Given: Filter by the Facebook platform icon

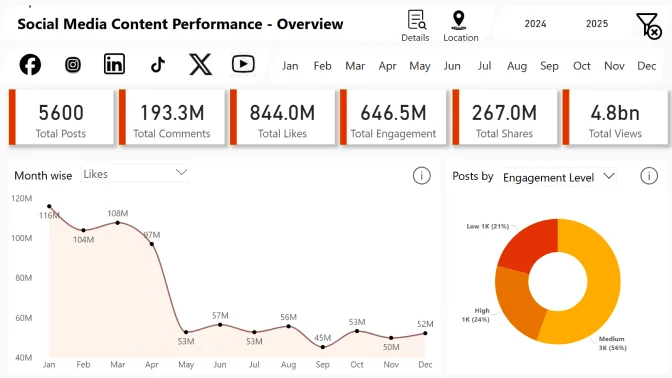Looking at the screenshot, I should click(x=30, y=65).
